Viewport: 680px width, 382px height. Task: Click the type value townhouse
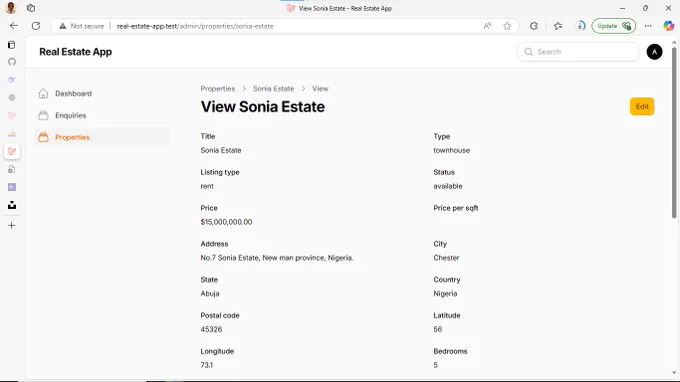pyautogui.click(x=451, y=150)
